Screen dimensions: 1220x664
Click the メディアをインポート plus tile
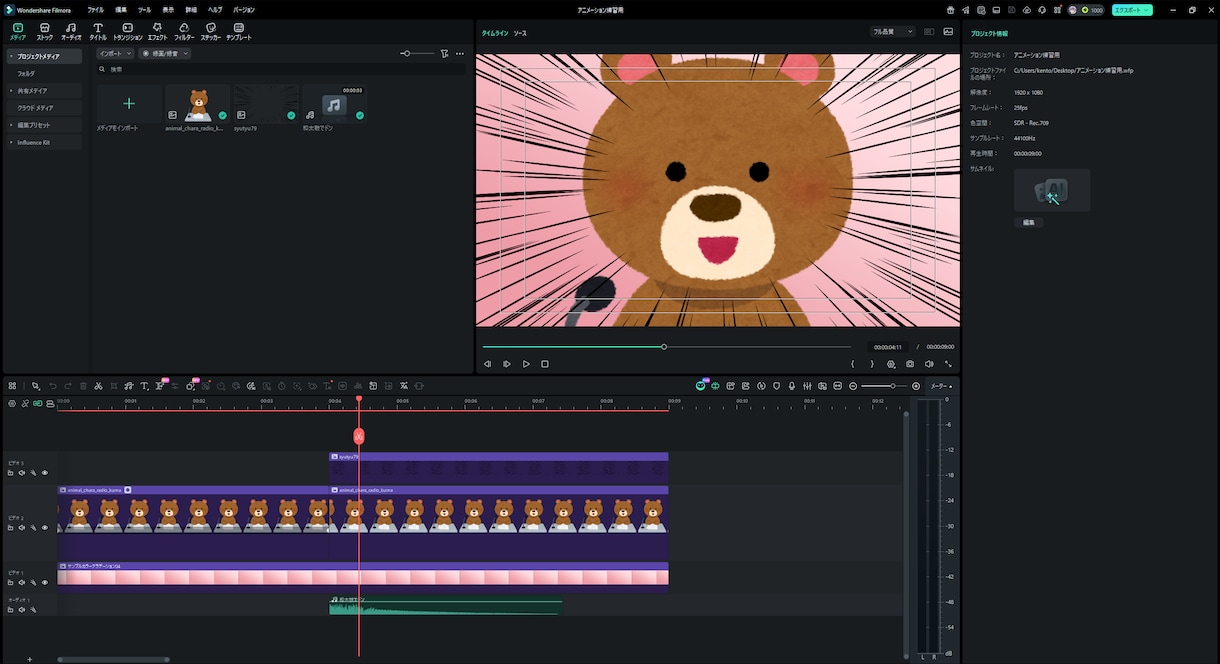click(x=129, y=104)
